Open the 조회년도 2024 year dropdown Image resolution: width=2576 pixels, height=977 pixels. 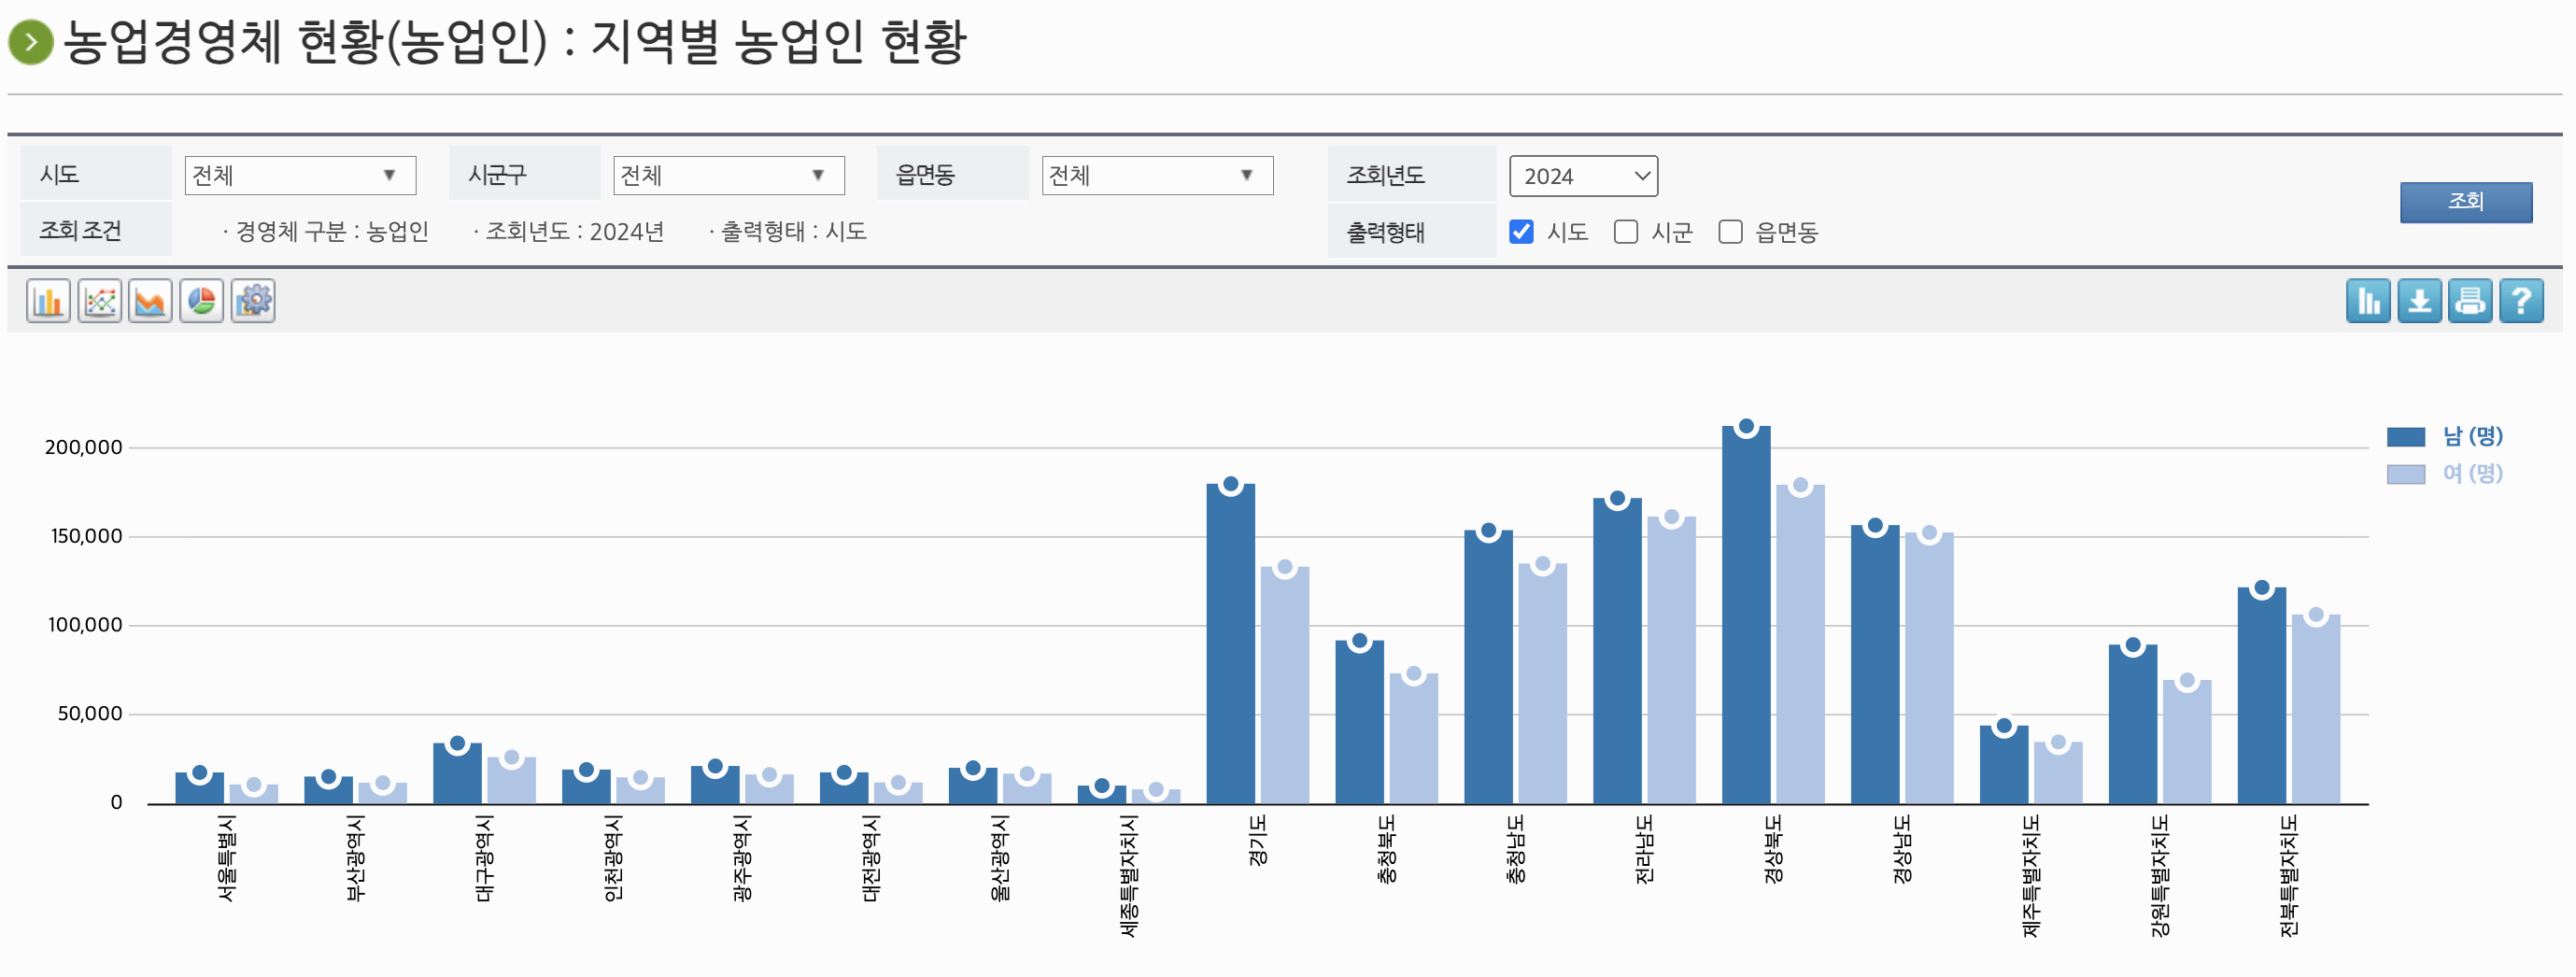(1583, 176)
